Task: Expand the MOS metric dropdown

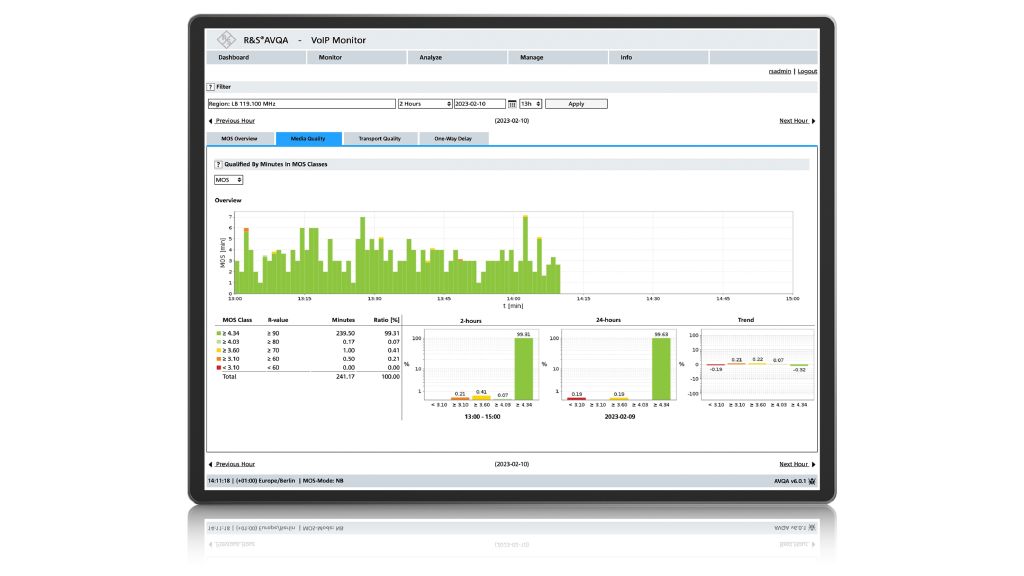Action: pos(228,180)
